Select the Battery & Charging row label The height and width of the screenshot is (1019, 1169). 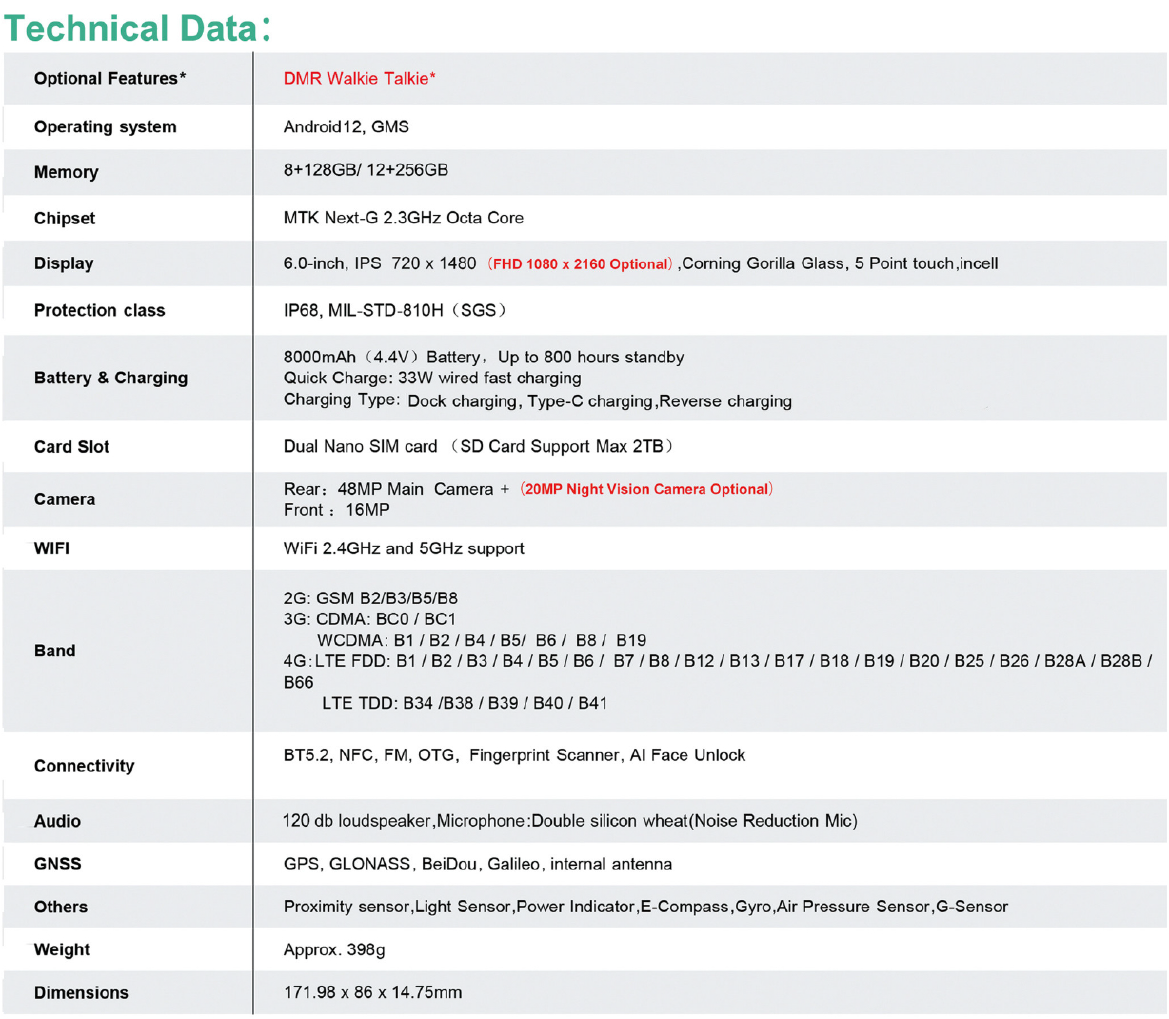pyautogui.click(x=111, y=378)
